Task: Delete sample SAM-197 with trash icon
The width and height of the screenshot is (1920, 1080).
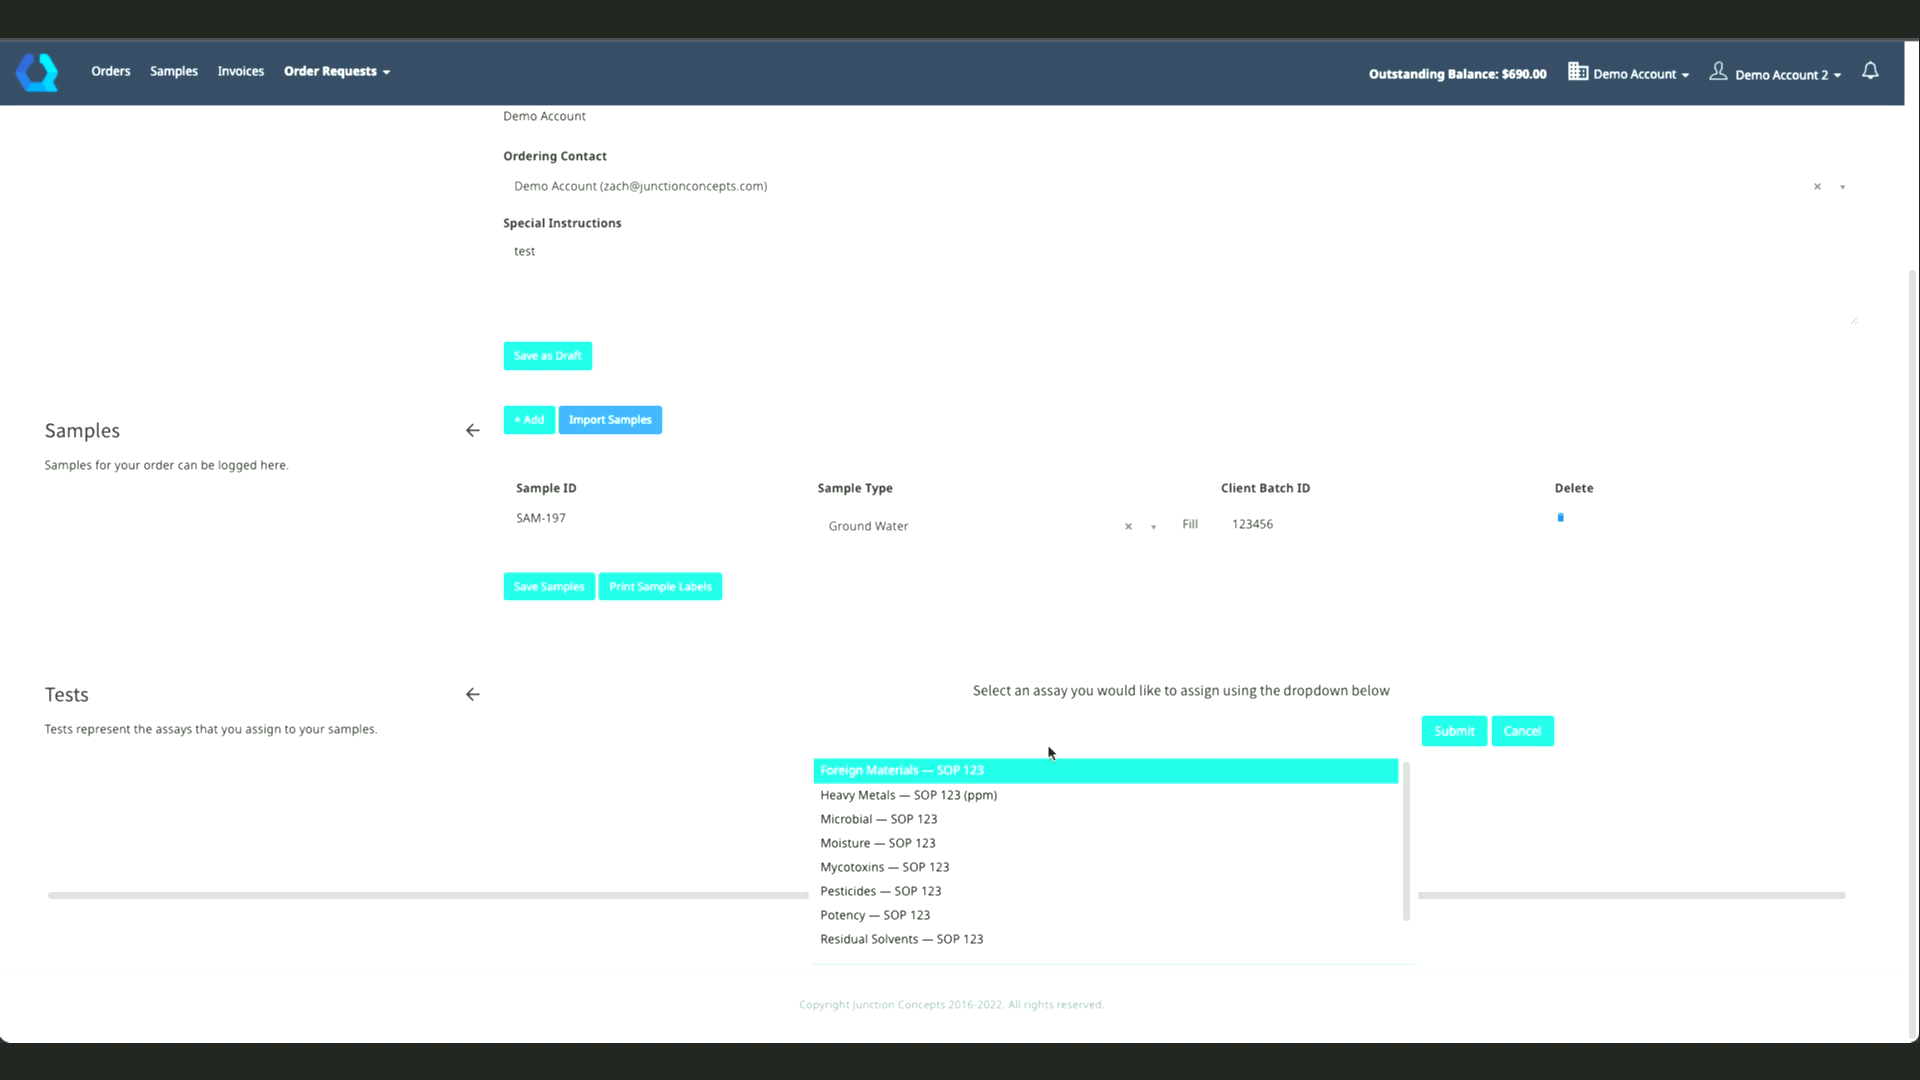Action: click(1560, 518)
